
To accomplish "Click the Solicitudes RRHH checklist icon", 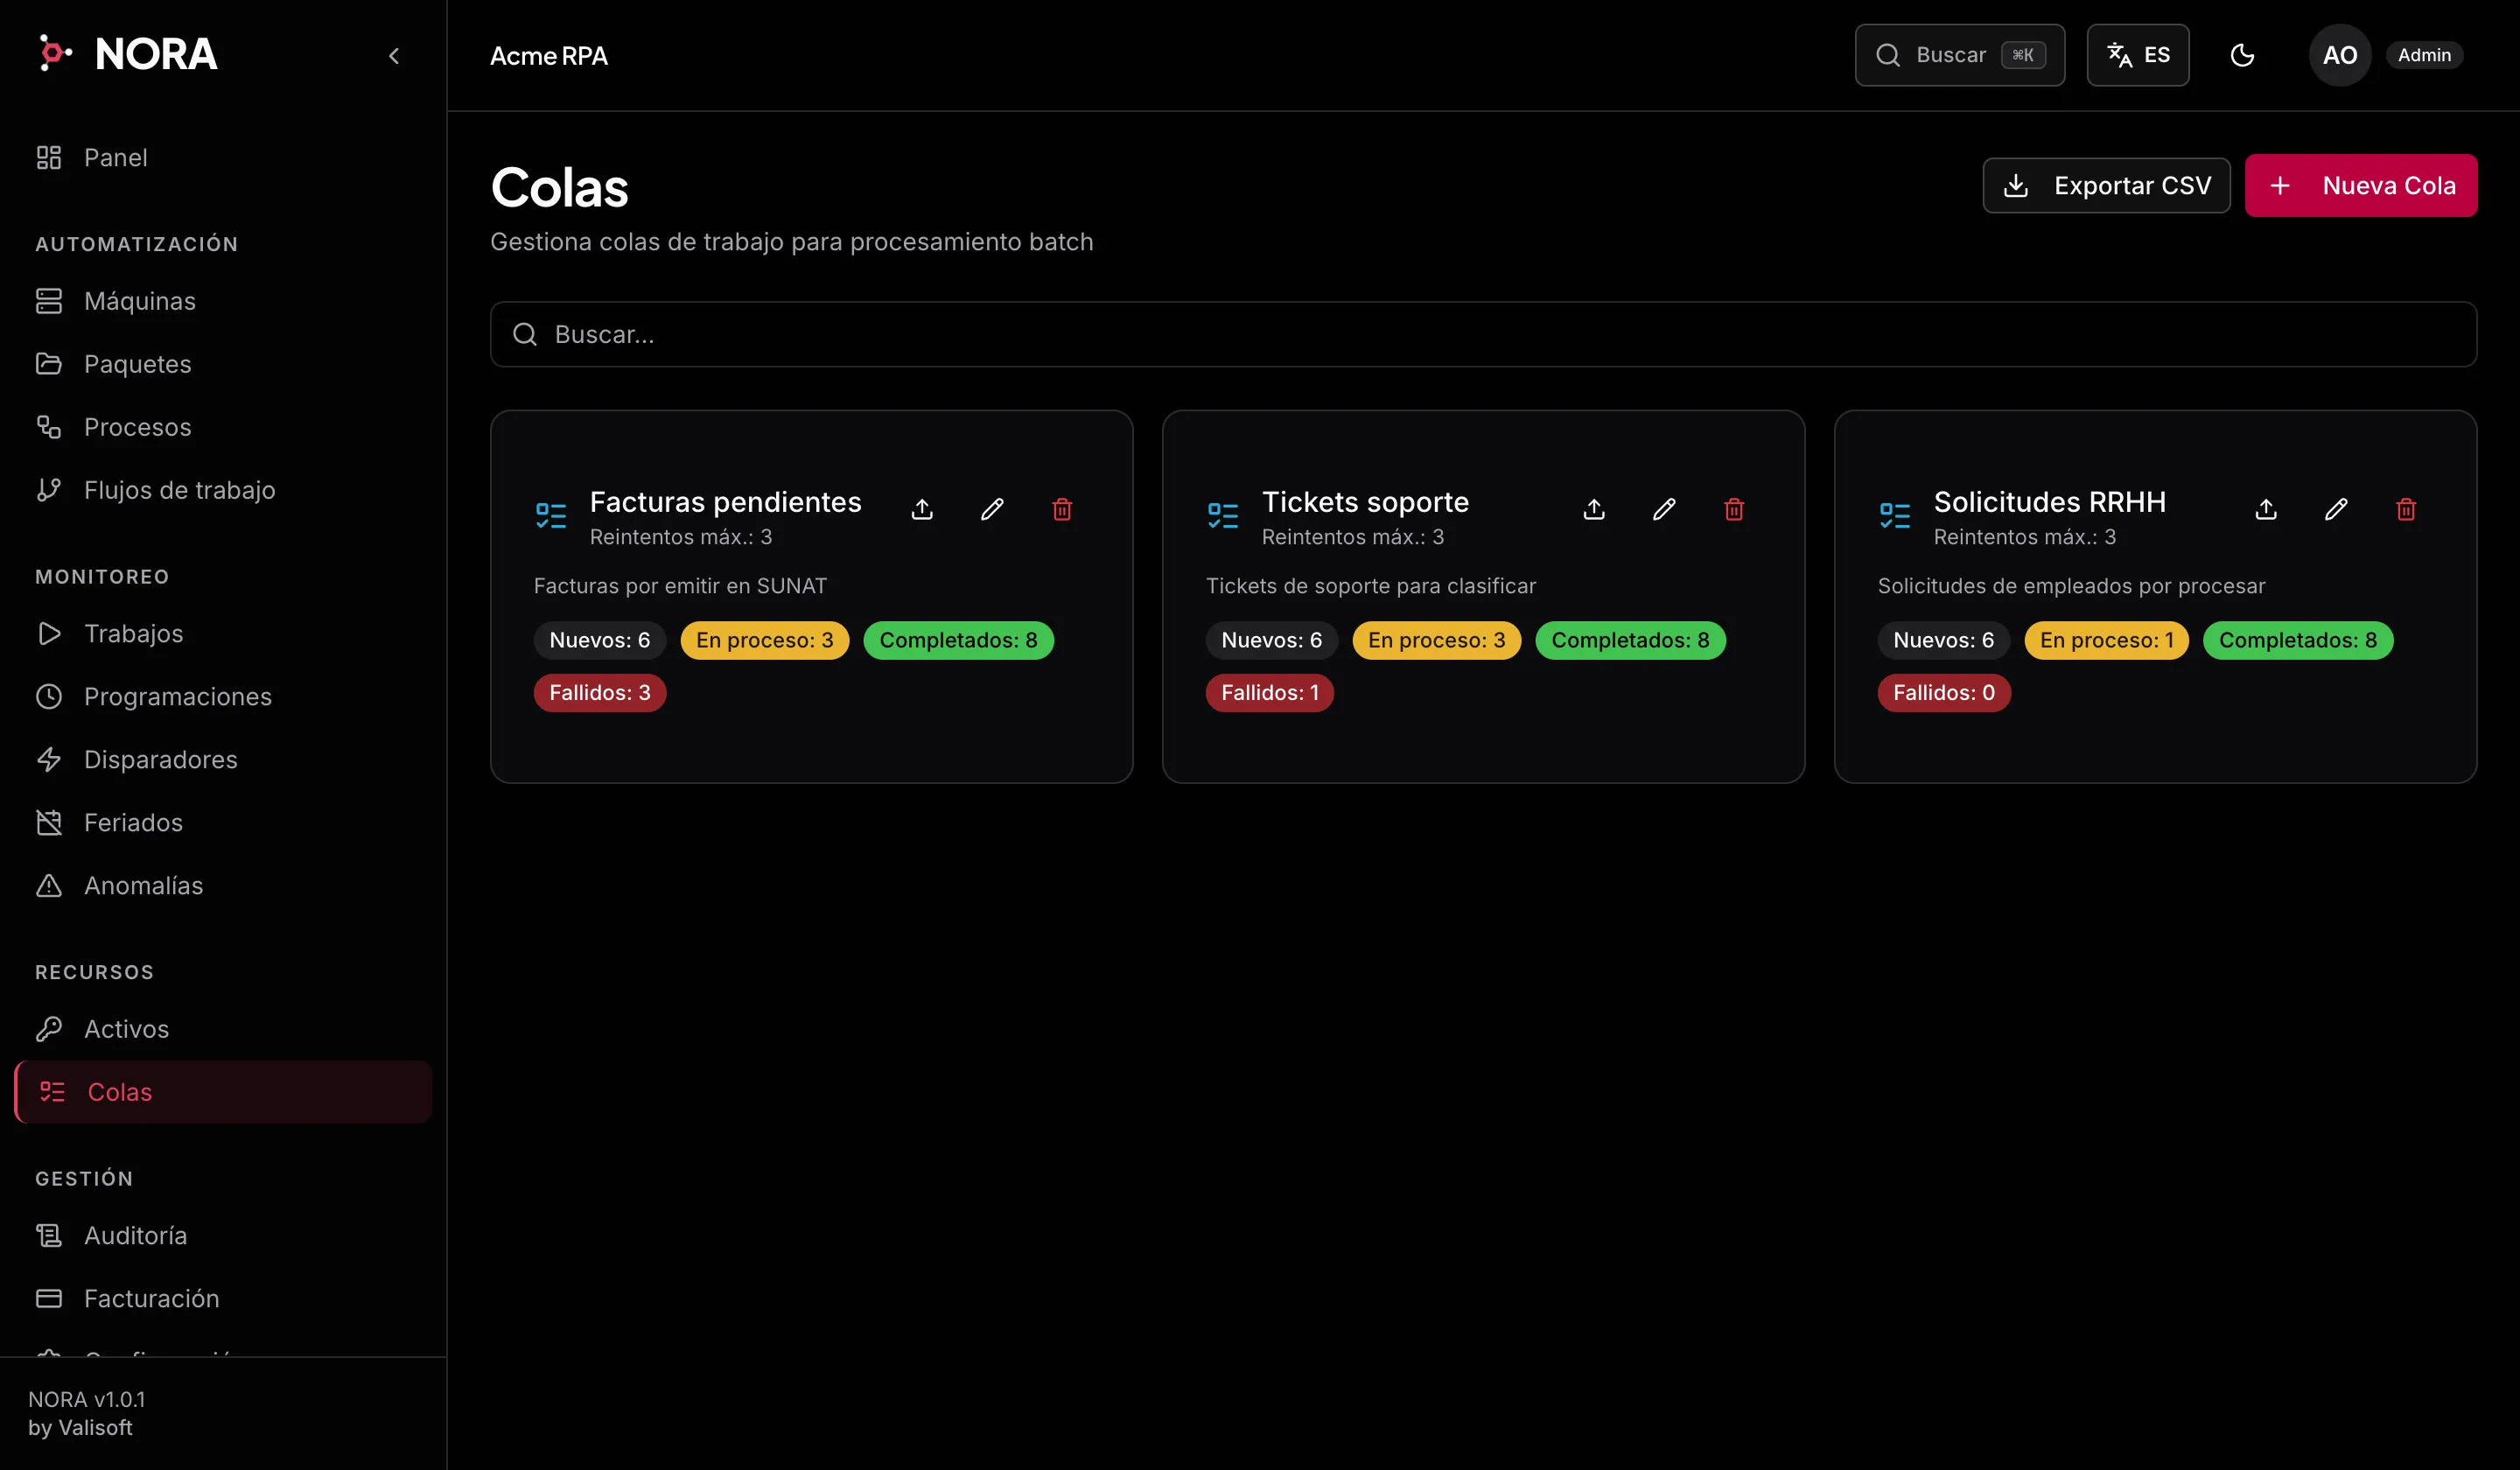I will (x=1895, y=515).
